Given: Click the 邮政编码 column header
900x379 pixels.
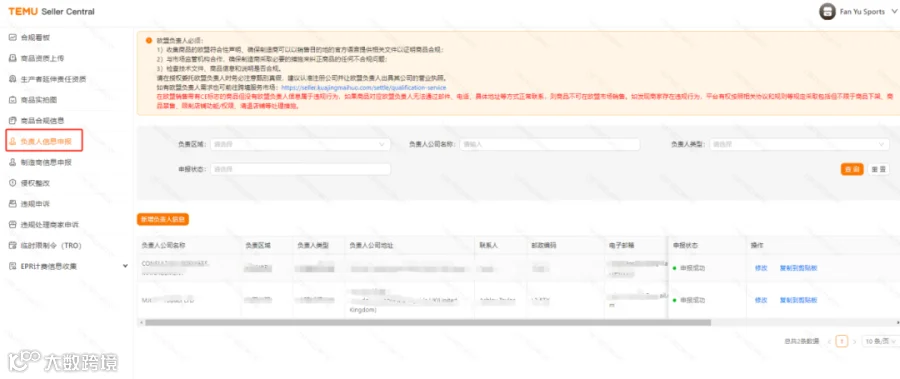Looking at the screenshot, I should pyautogui.click(x=544, y=245).
